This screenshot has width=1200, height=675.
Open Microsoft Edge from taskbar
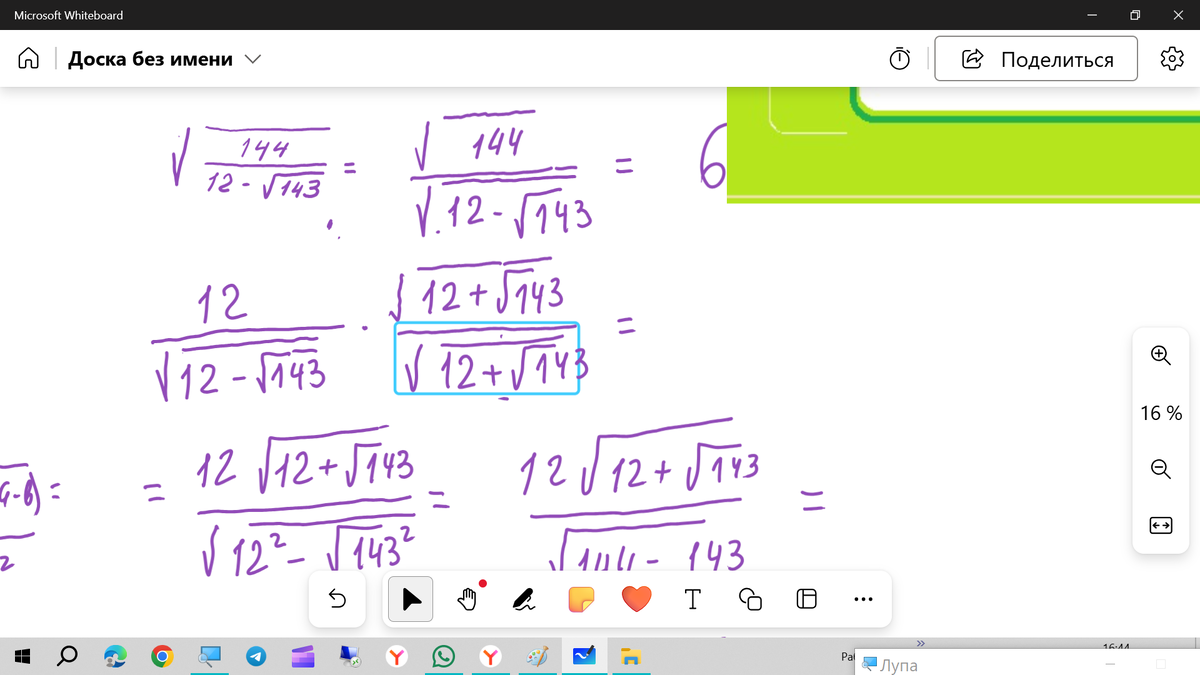[115, 657]
